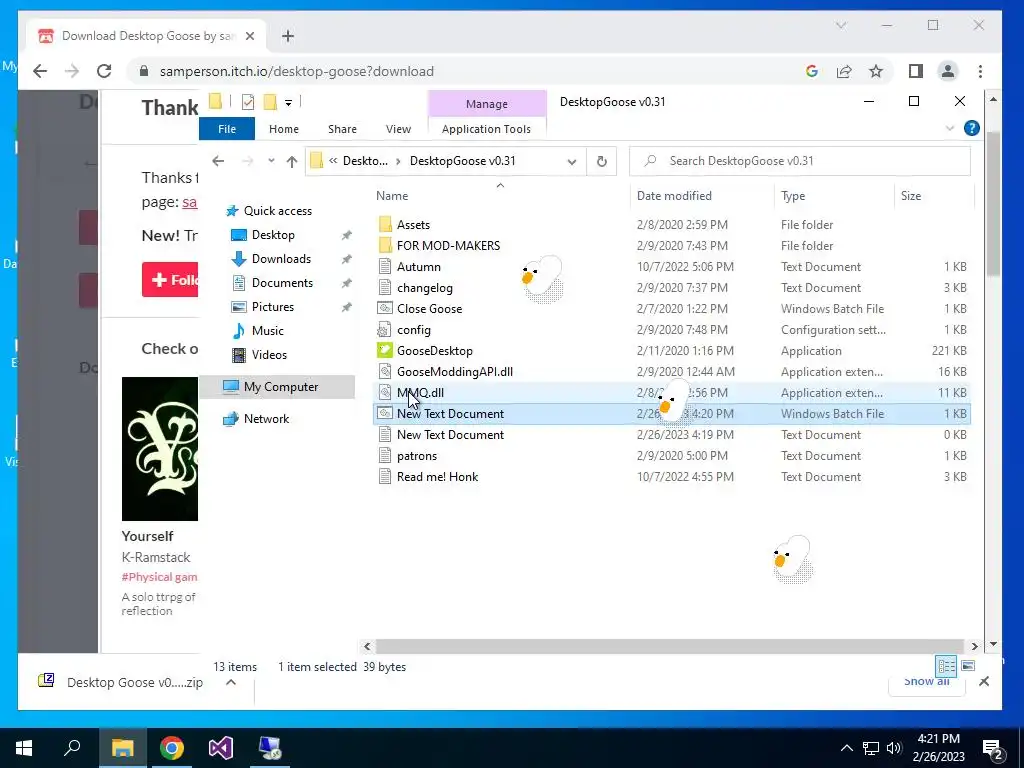1024x768 pixels.
Task: Open Visual Studio from taskbar
Action: click(221, 748)
